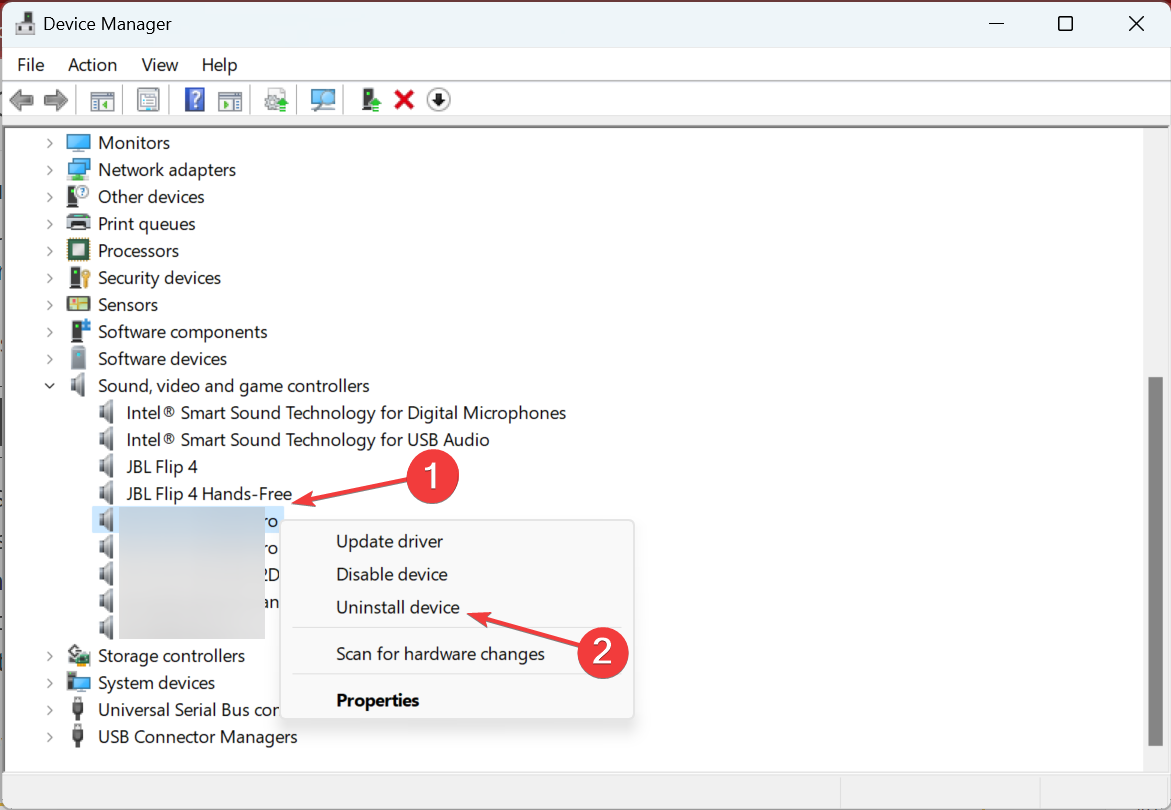Click the Monitors category icon
Image resolution: width=1171 pixels, height=810 pixels.
click(x=78, y=143)
